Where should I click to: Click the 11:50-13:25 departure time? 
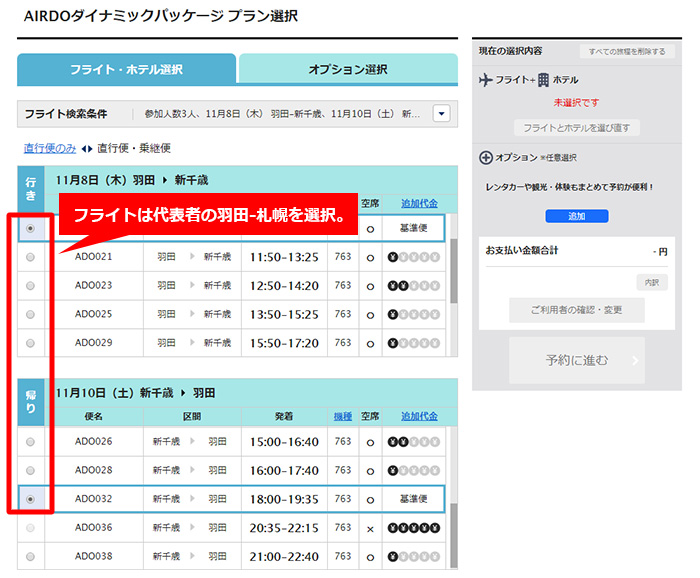(284, 258)
